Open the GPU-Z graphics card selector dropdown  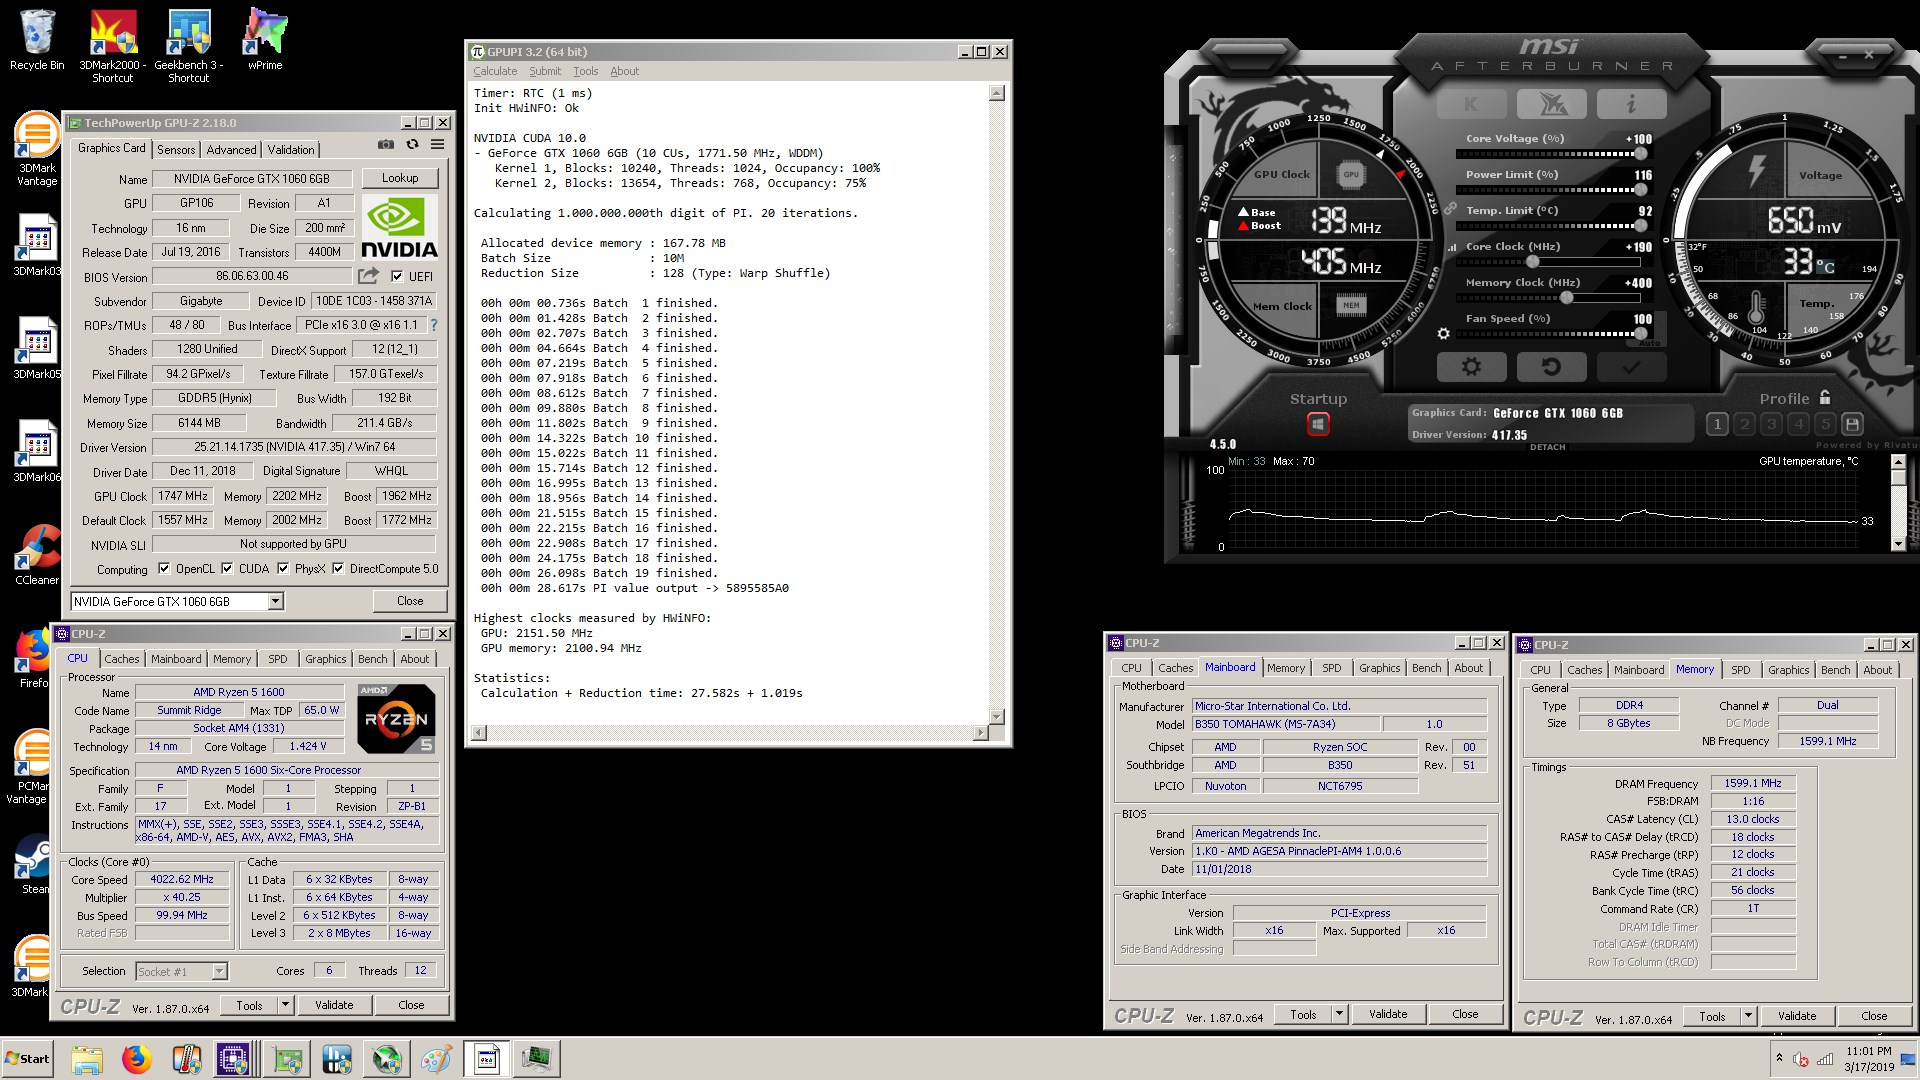[275, 601]
